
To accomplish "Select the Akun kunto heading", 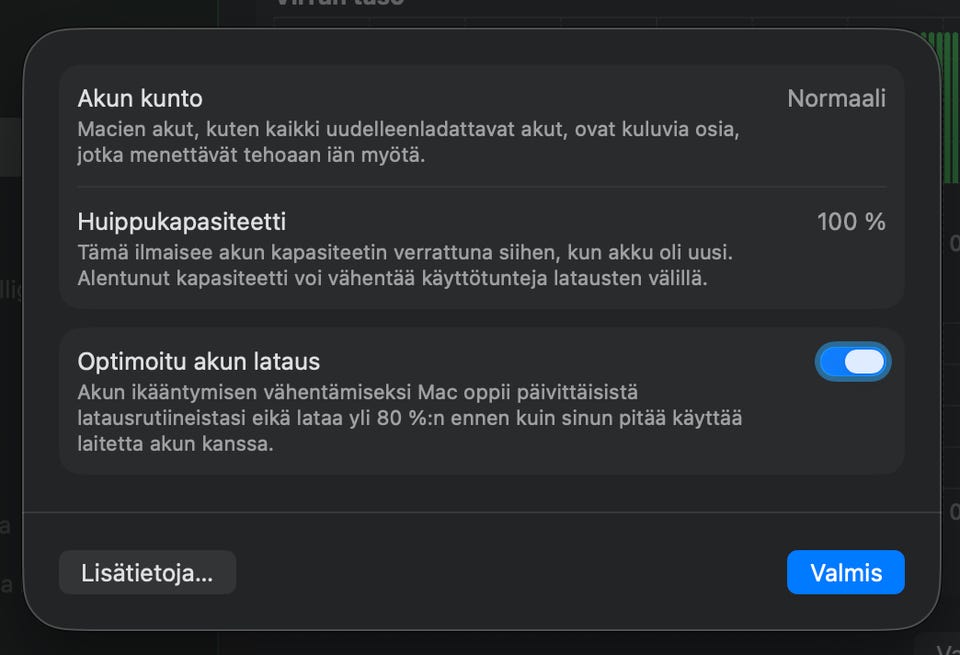I will (x=140, y=98).
